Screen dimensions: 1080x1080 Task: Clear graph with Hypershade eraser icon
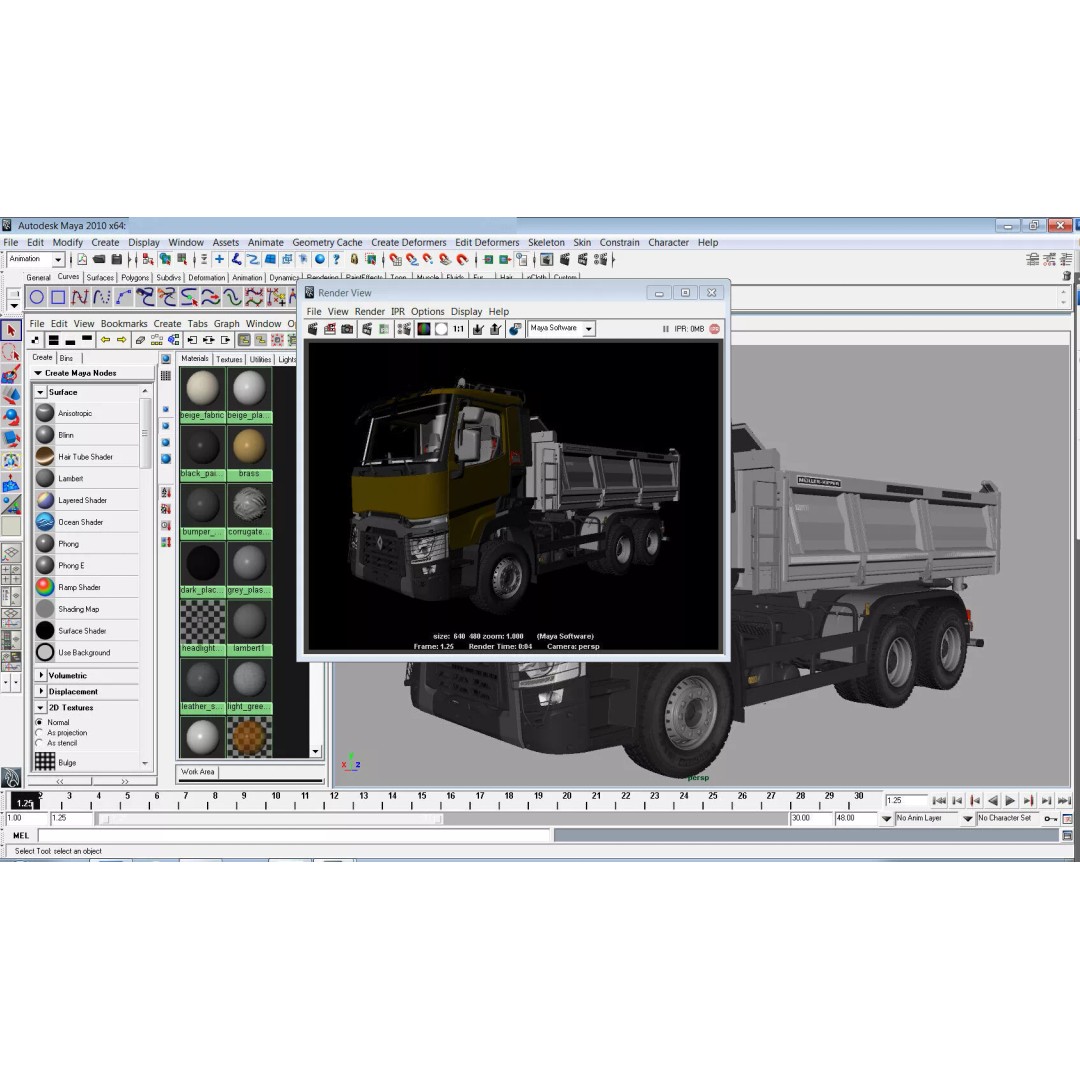click(141, 340)
